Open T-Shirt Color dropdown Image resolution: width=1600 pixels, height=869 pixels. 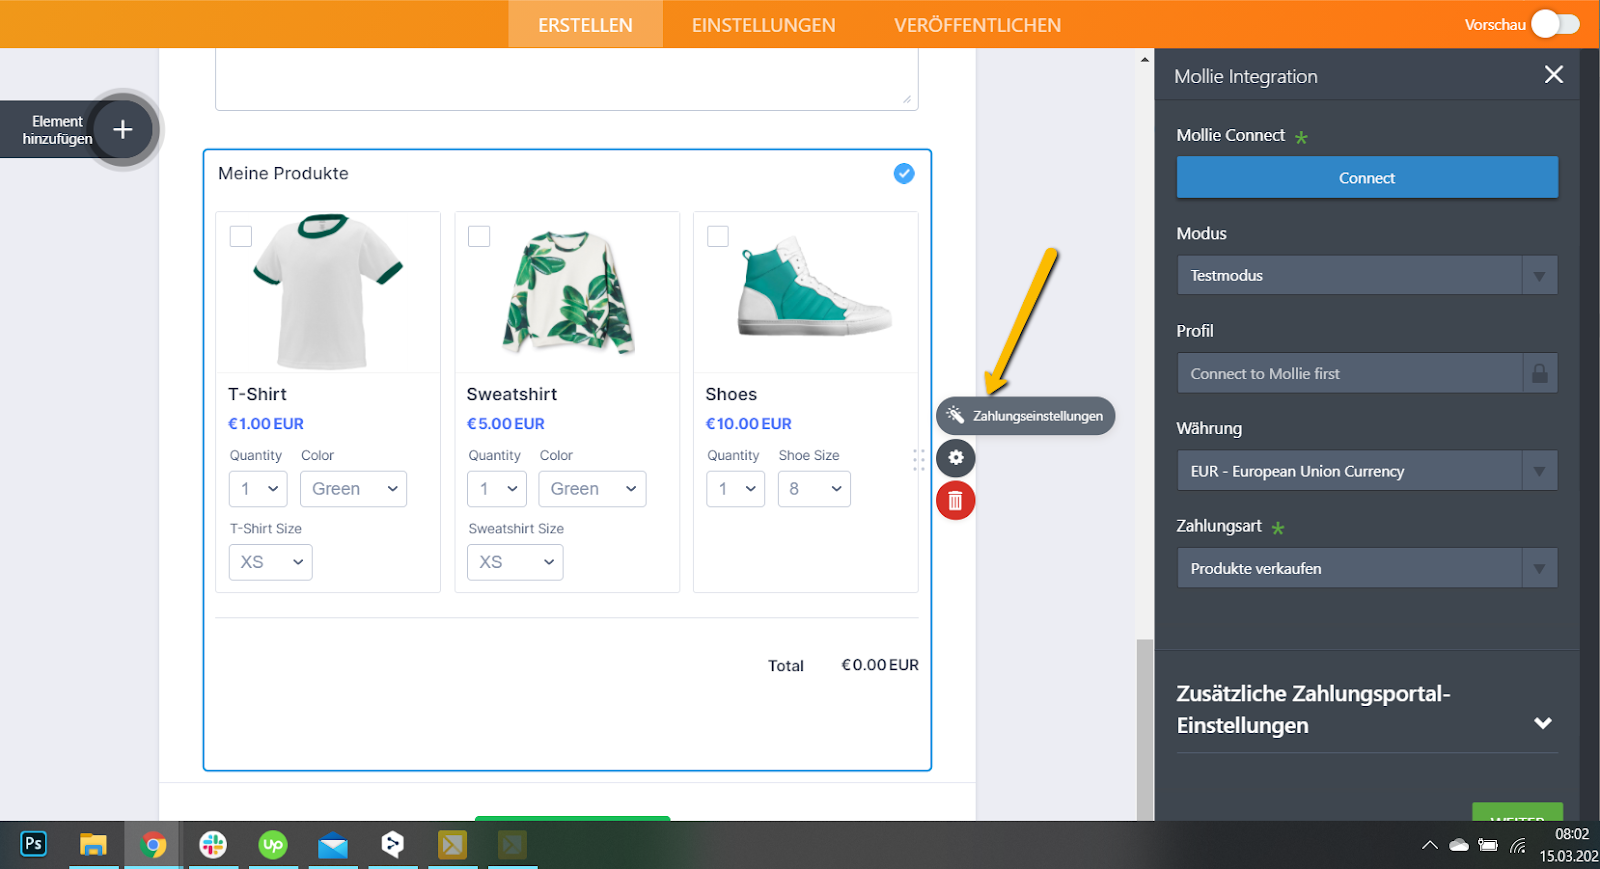354,489
